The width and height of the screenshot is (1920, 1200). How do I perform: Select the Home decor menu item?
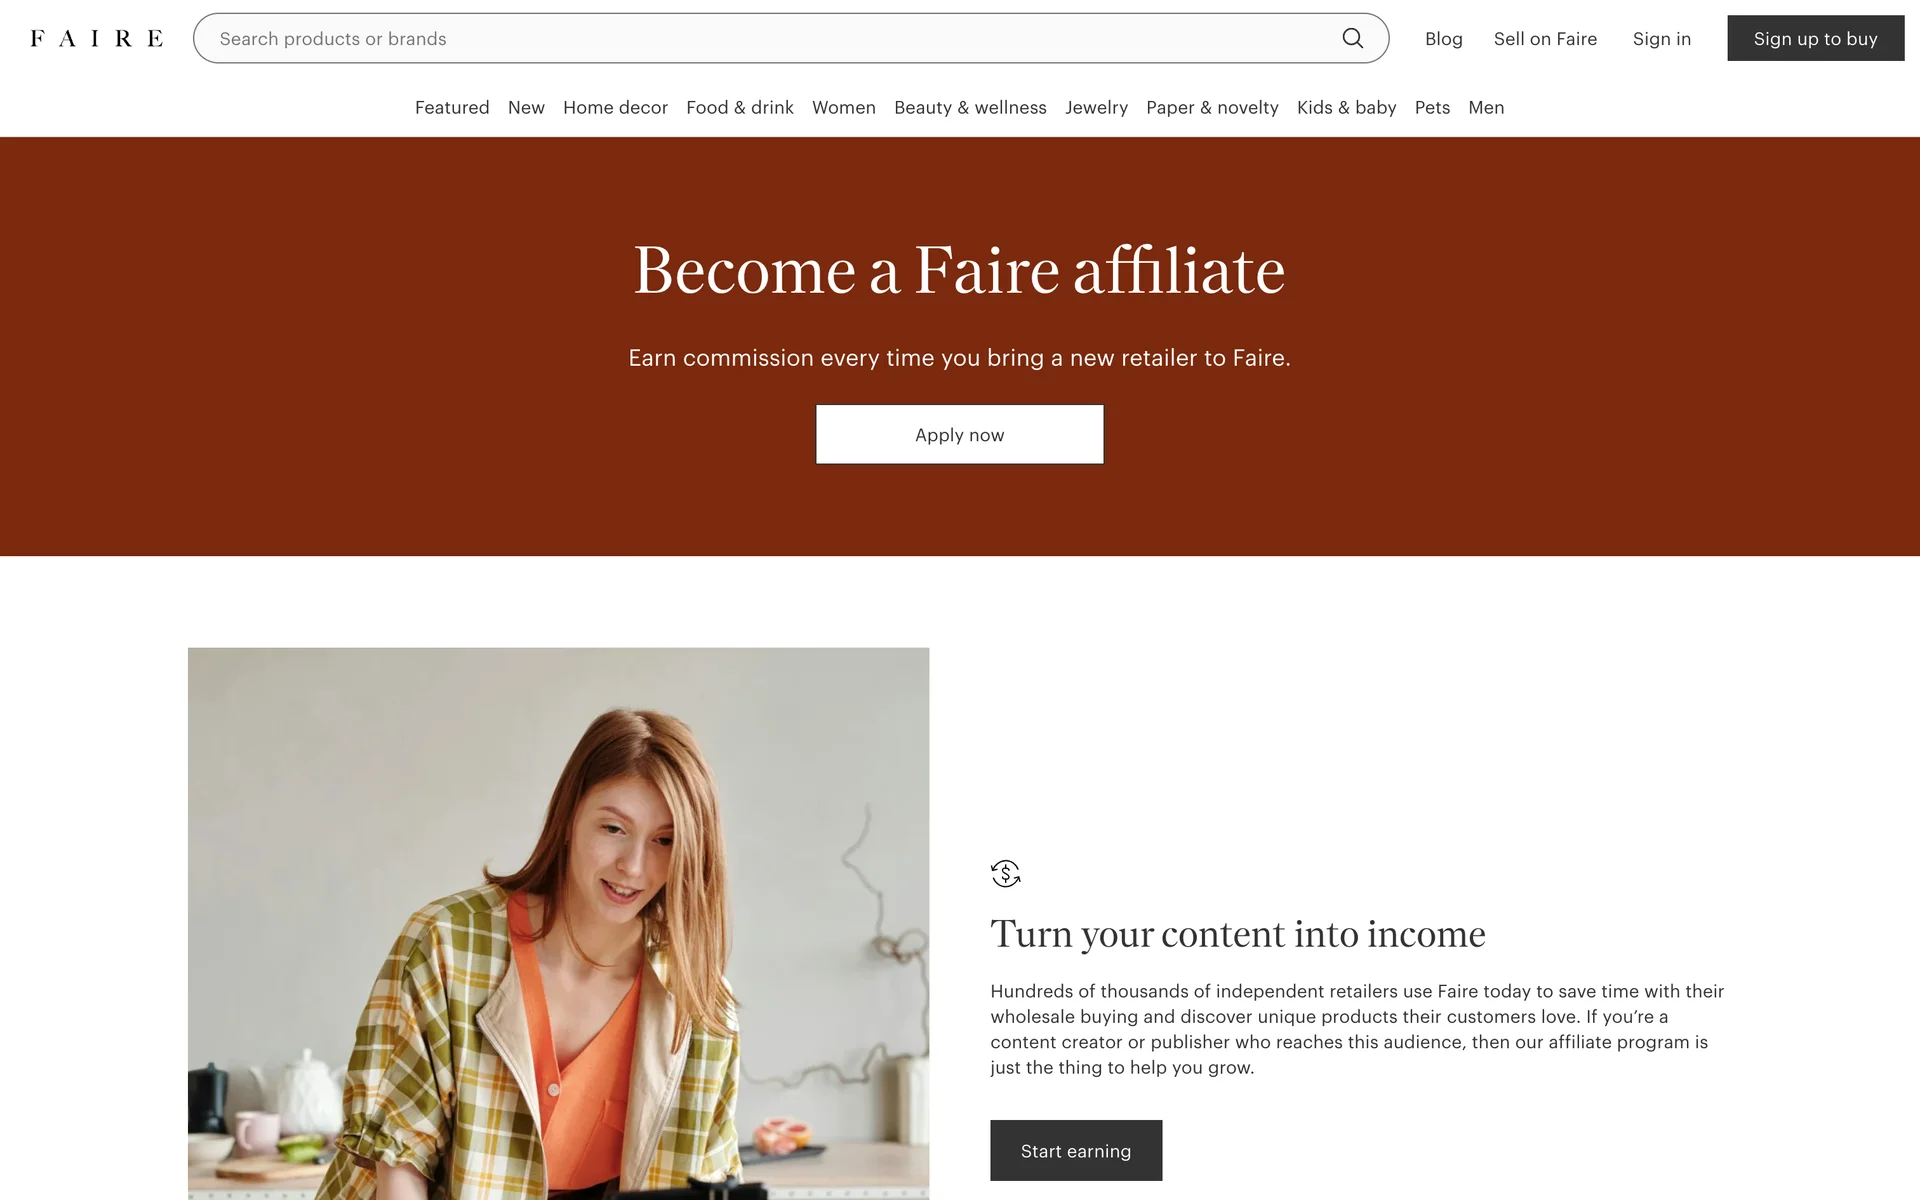pyautogui.click(x=615, y=107)
